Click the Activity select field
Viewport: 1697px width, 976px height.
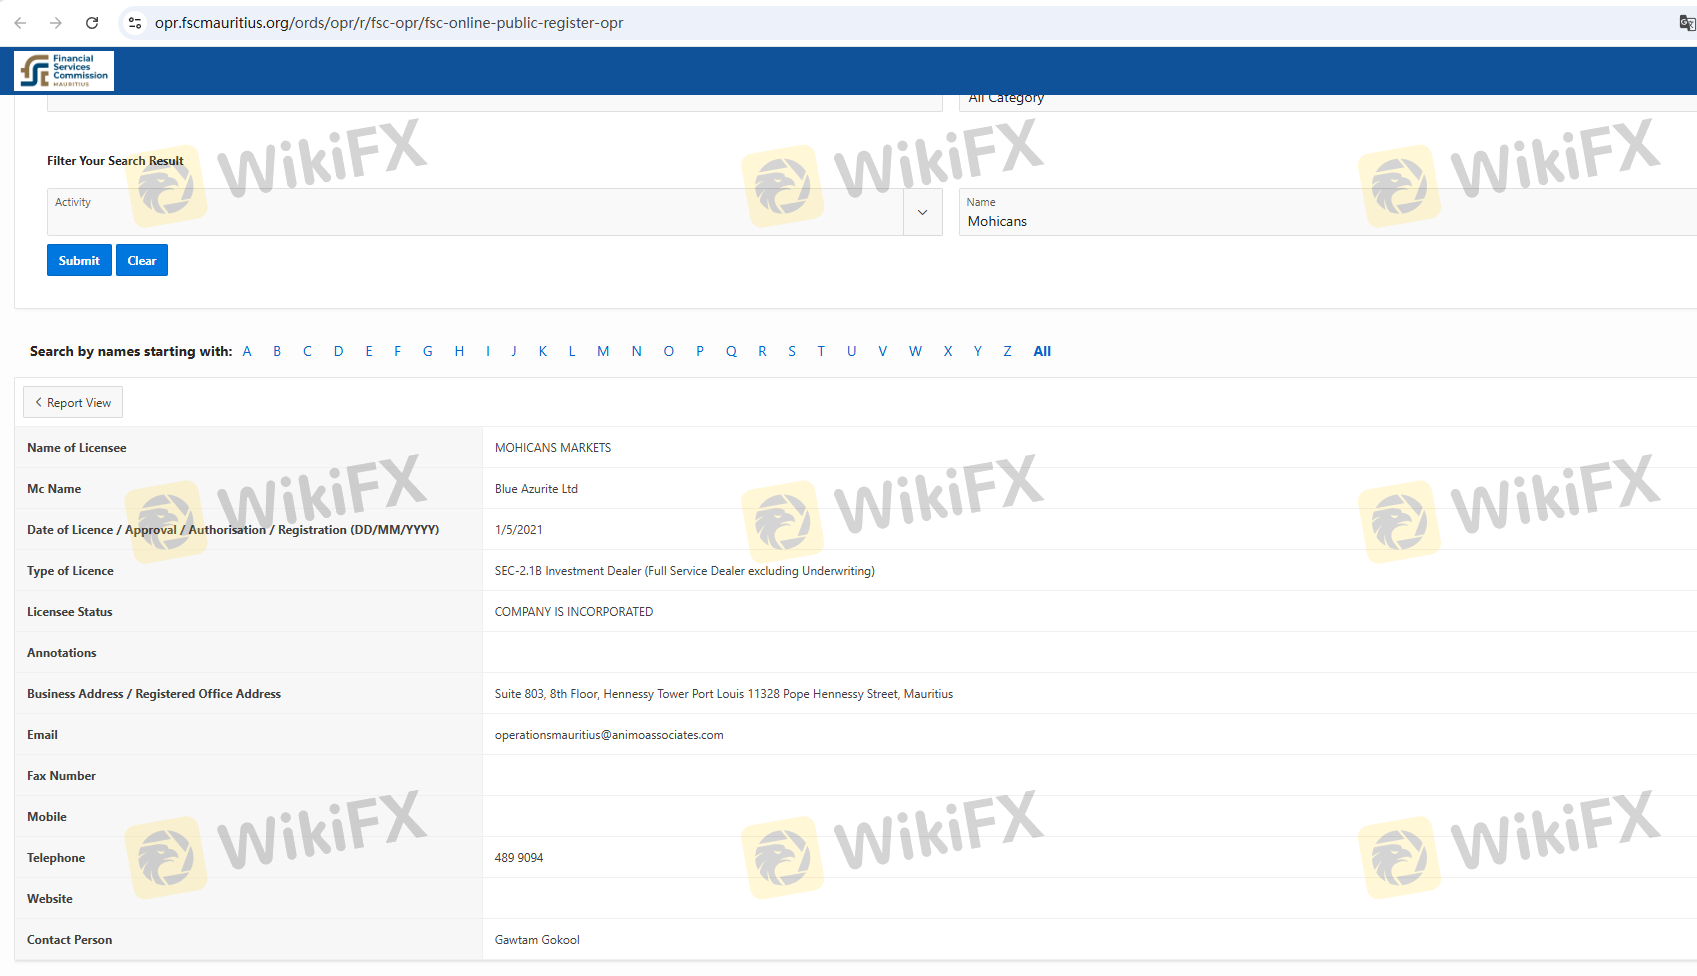point(475,212)
